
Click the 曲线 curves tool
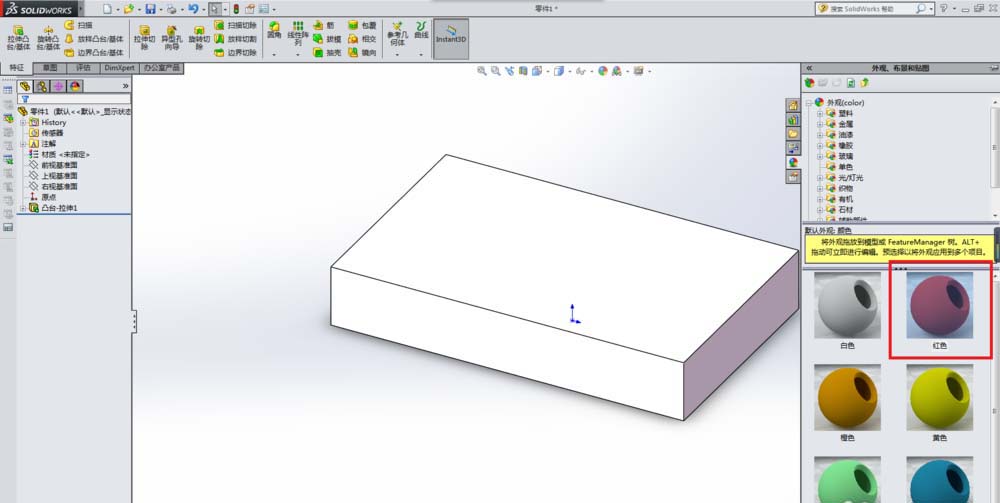point(421,30)
